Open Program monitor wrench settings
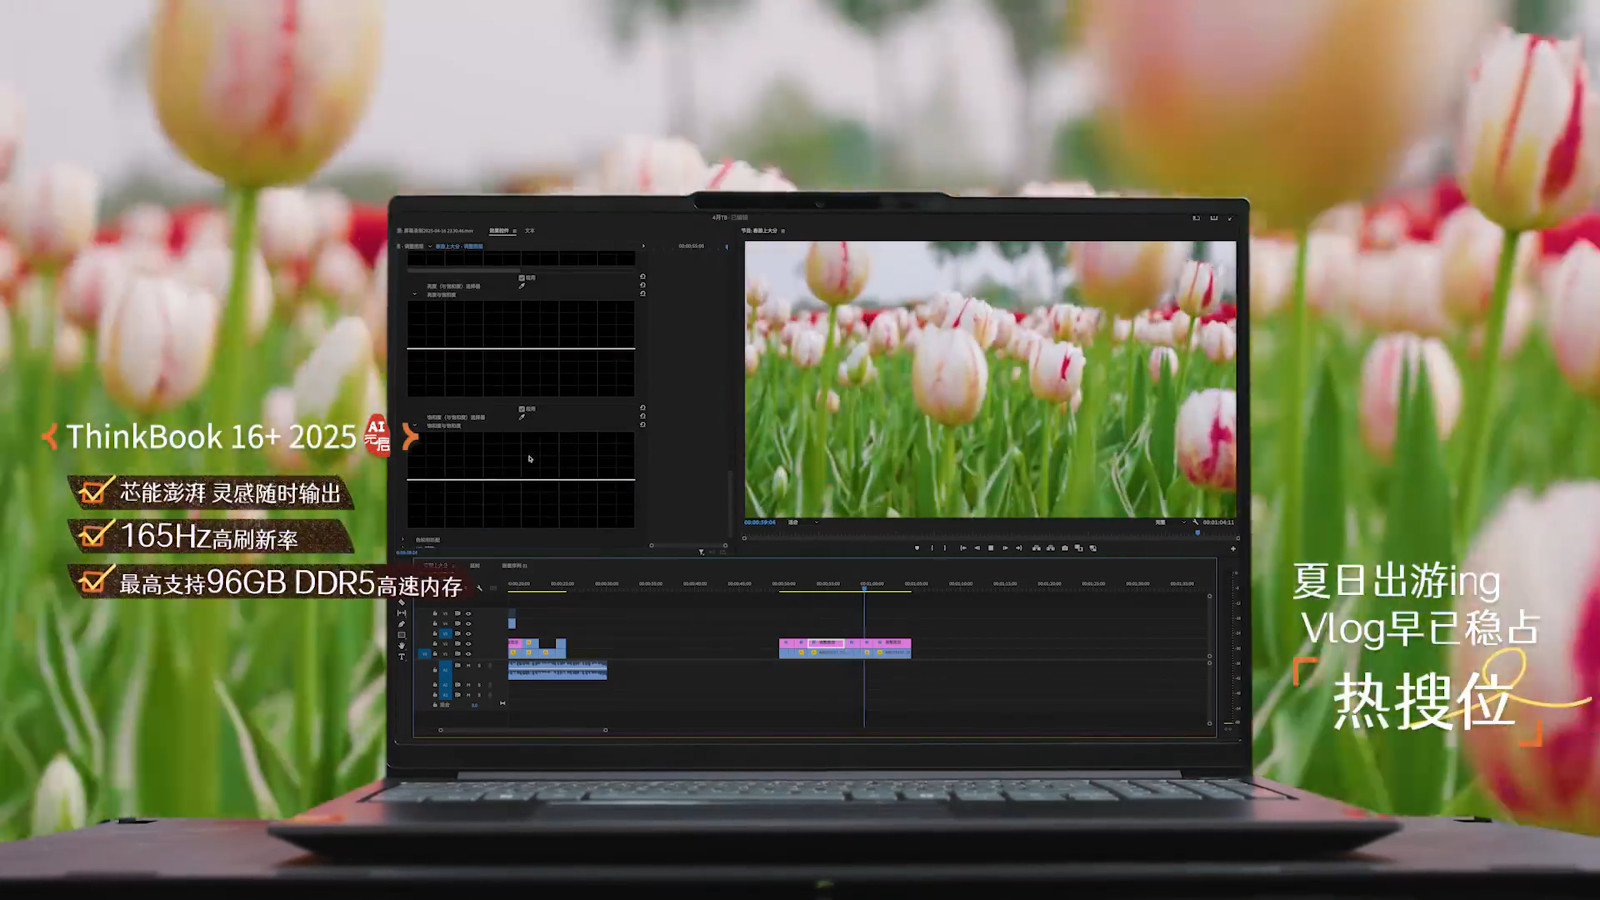Image resolution: width=1600 pixels, height=900 pixels. point(1195,522)
